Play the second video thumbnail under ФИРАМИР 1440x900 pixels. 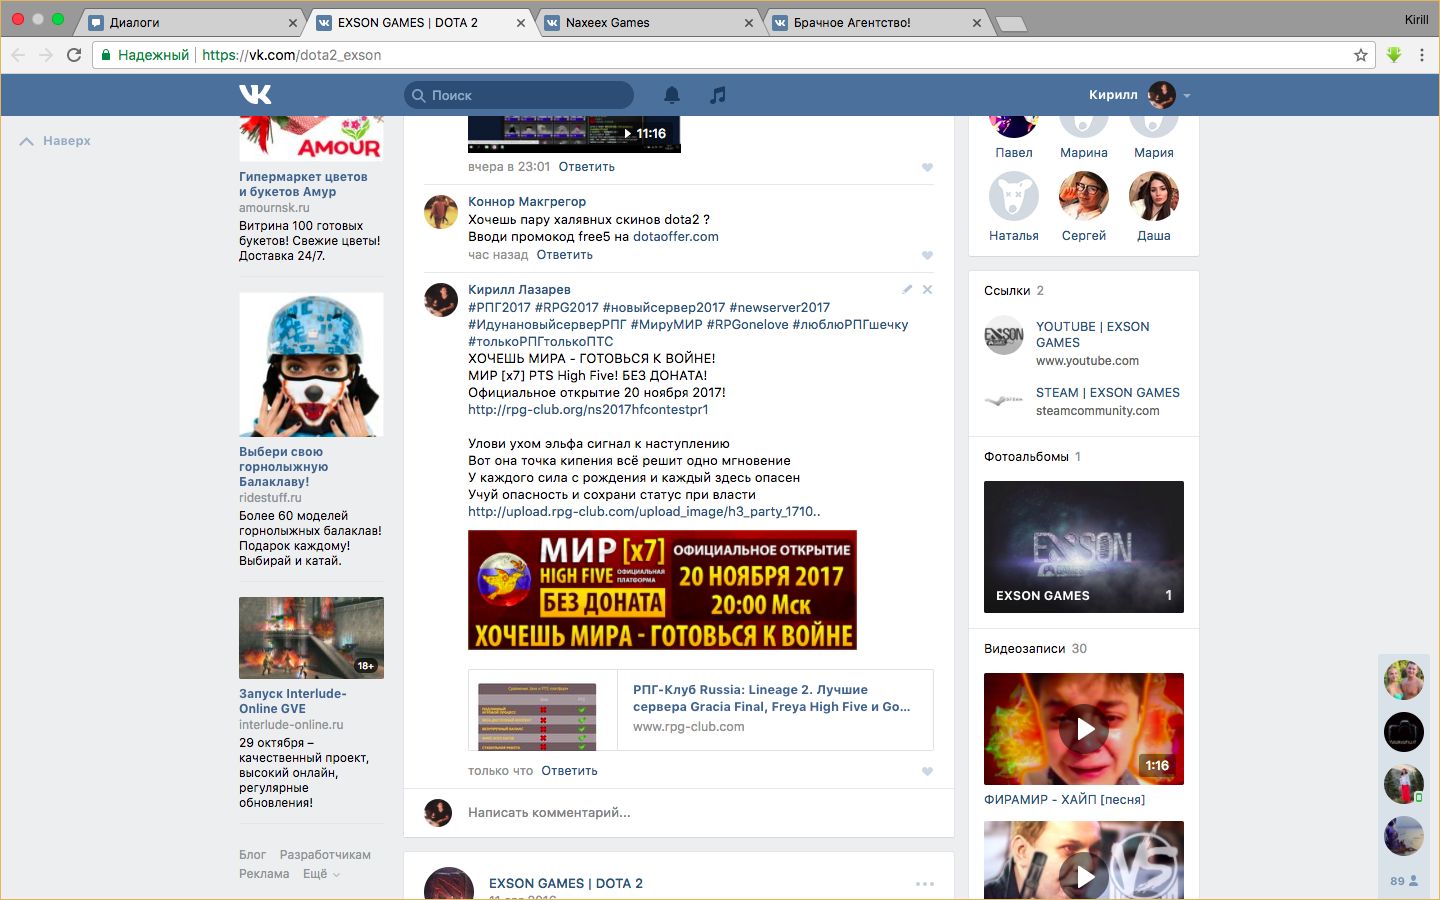tap(1084, 860)
